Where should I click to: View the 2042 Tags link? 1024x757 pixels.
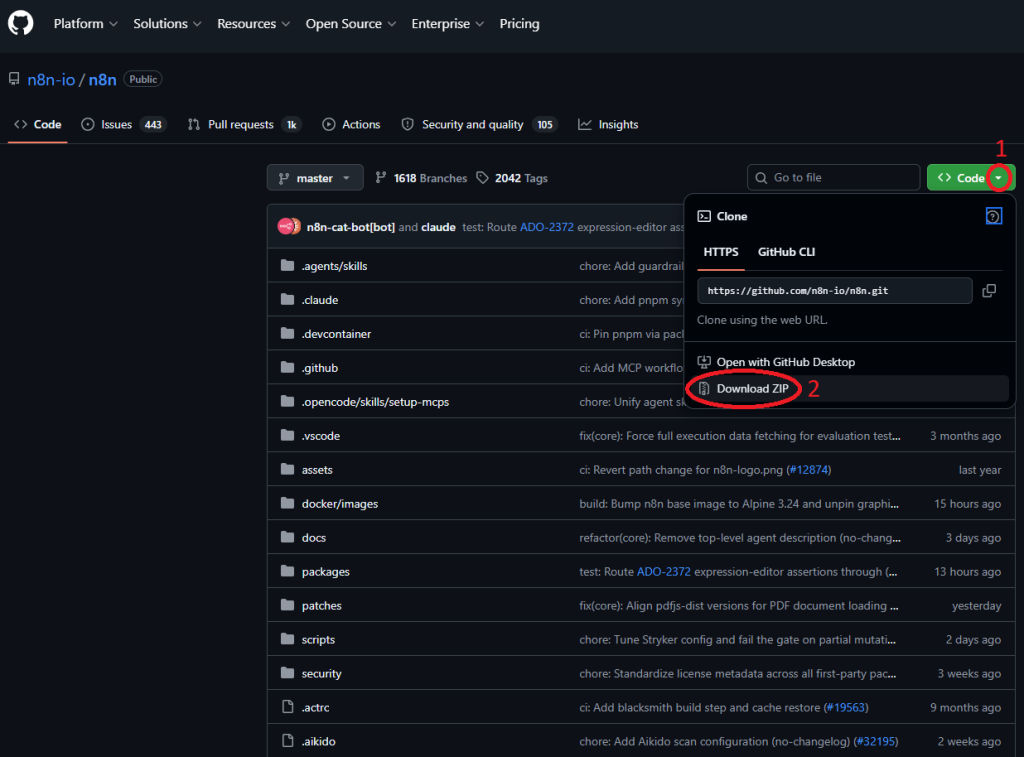512,178
